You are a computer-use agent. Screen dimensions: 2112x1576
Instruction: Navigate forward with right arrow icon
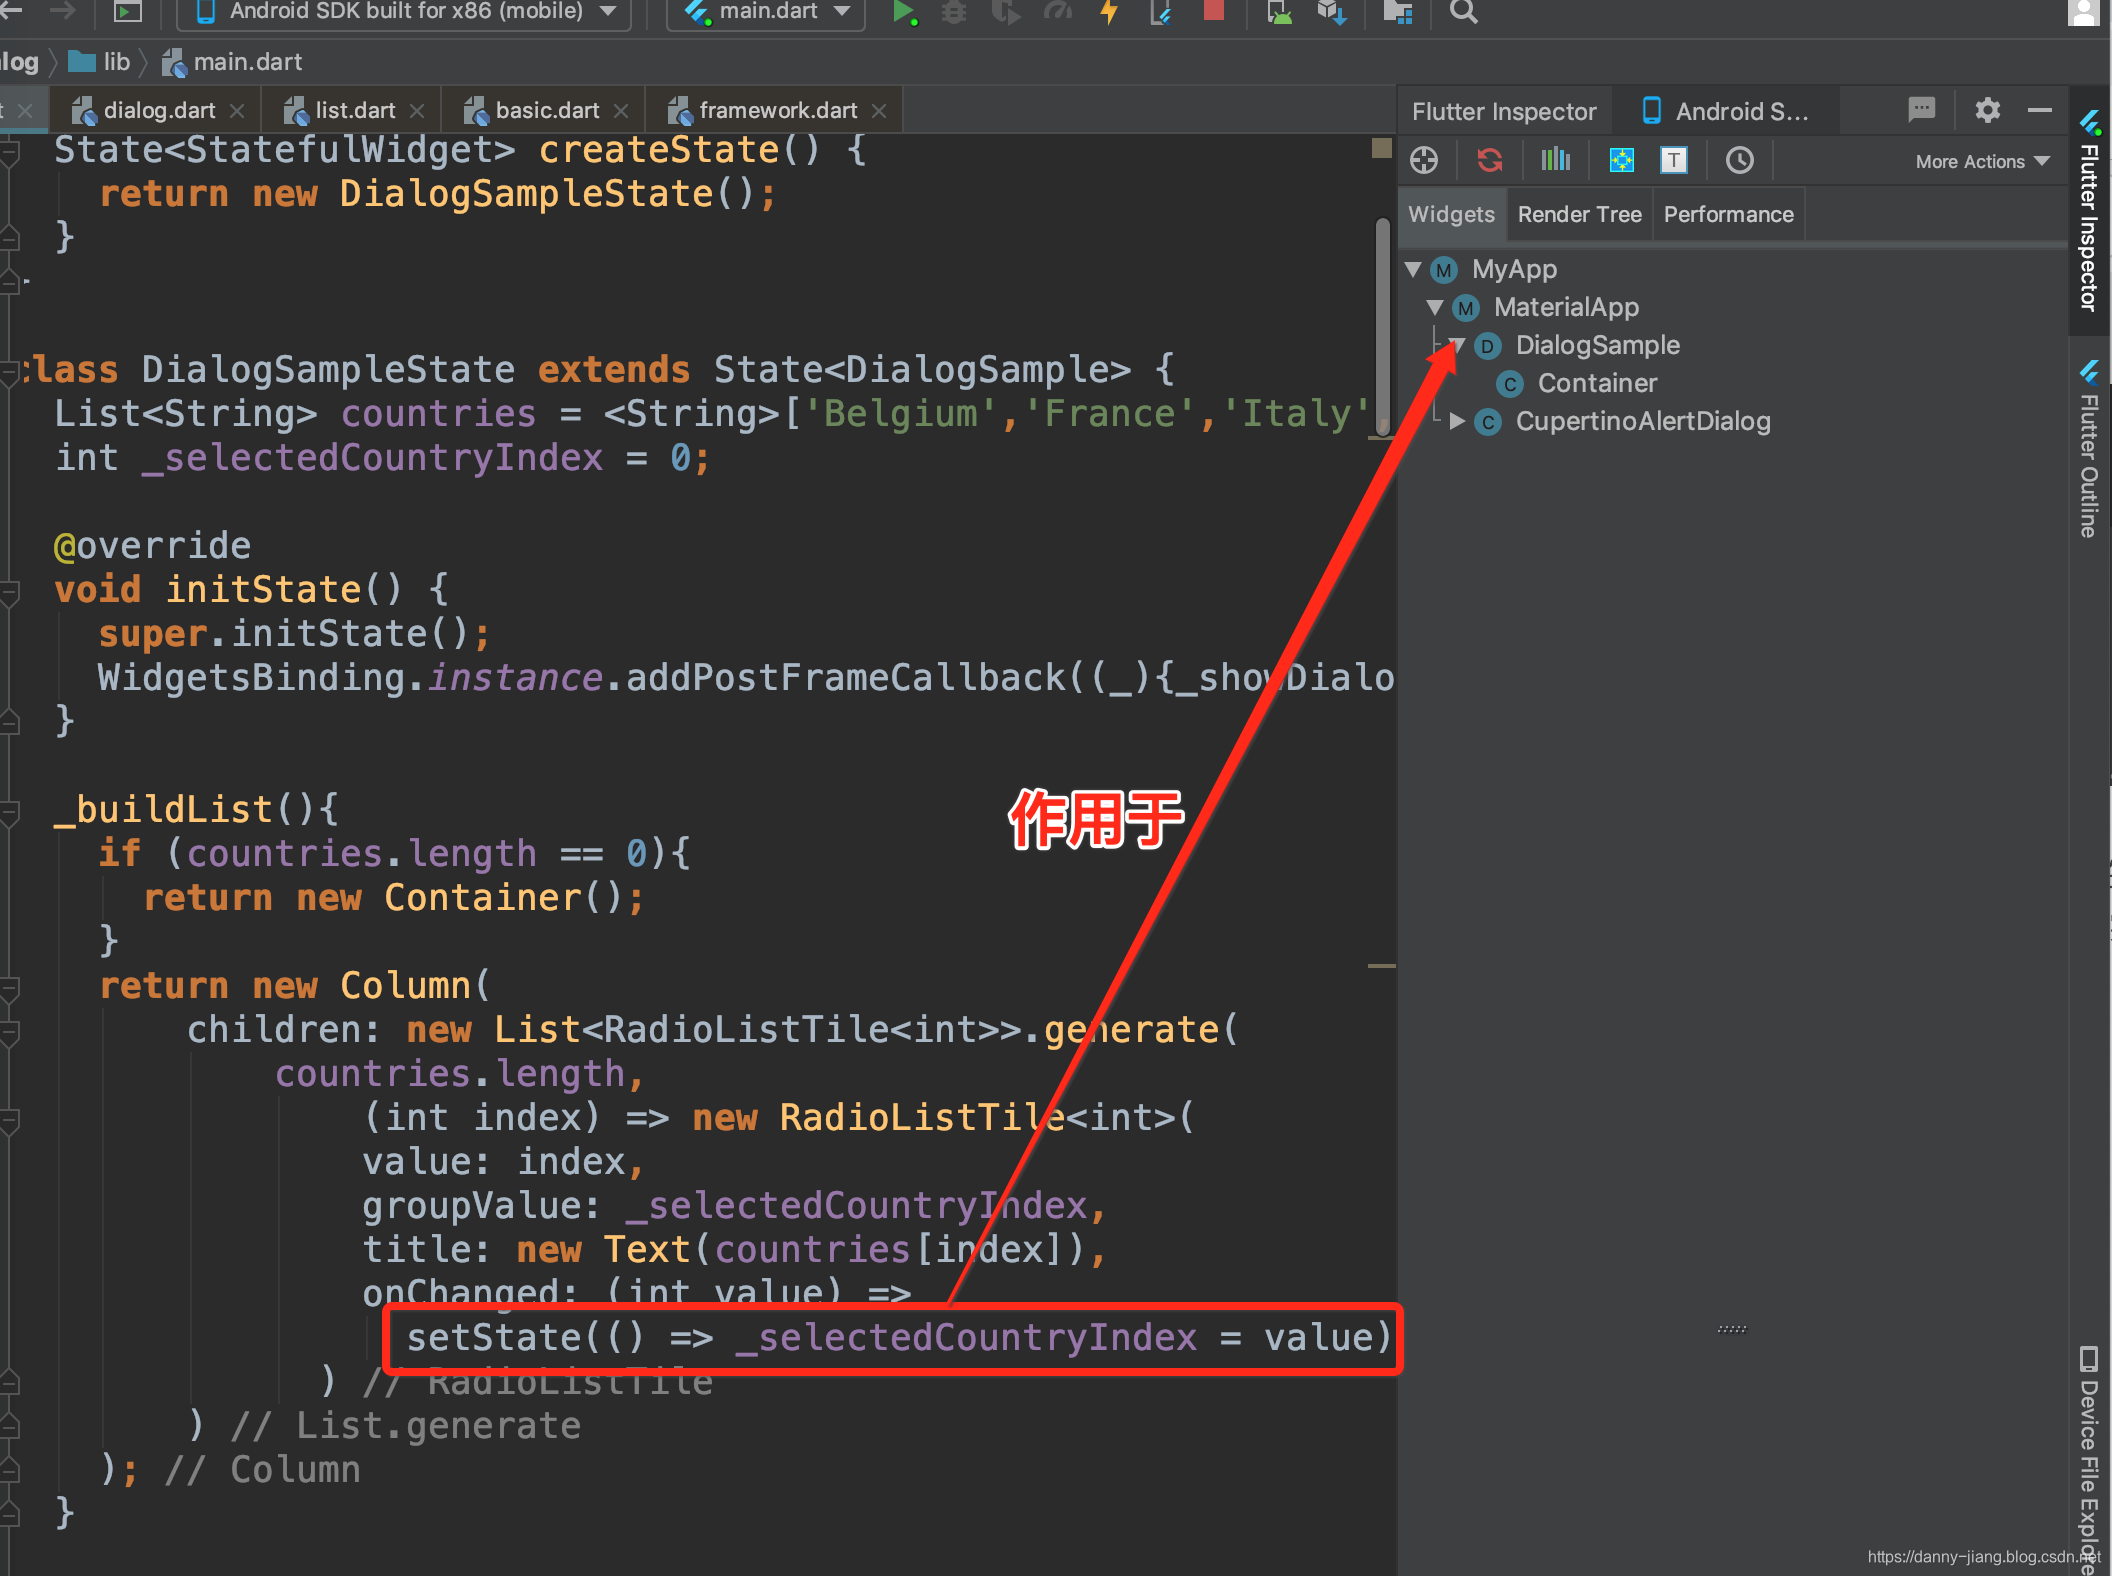tap(63, 10)
